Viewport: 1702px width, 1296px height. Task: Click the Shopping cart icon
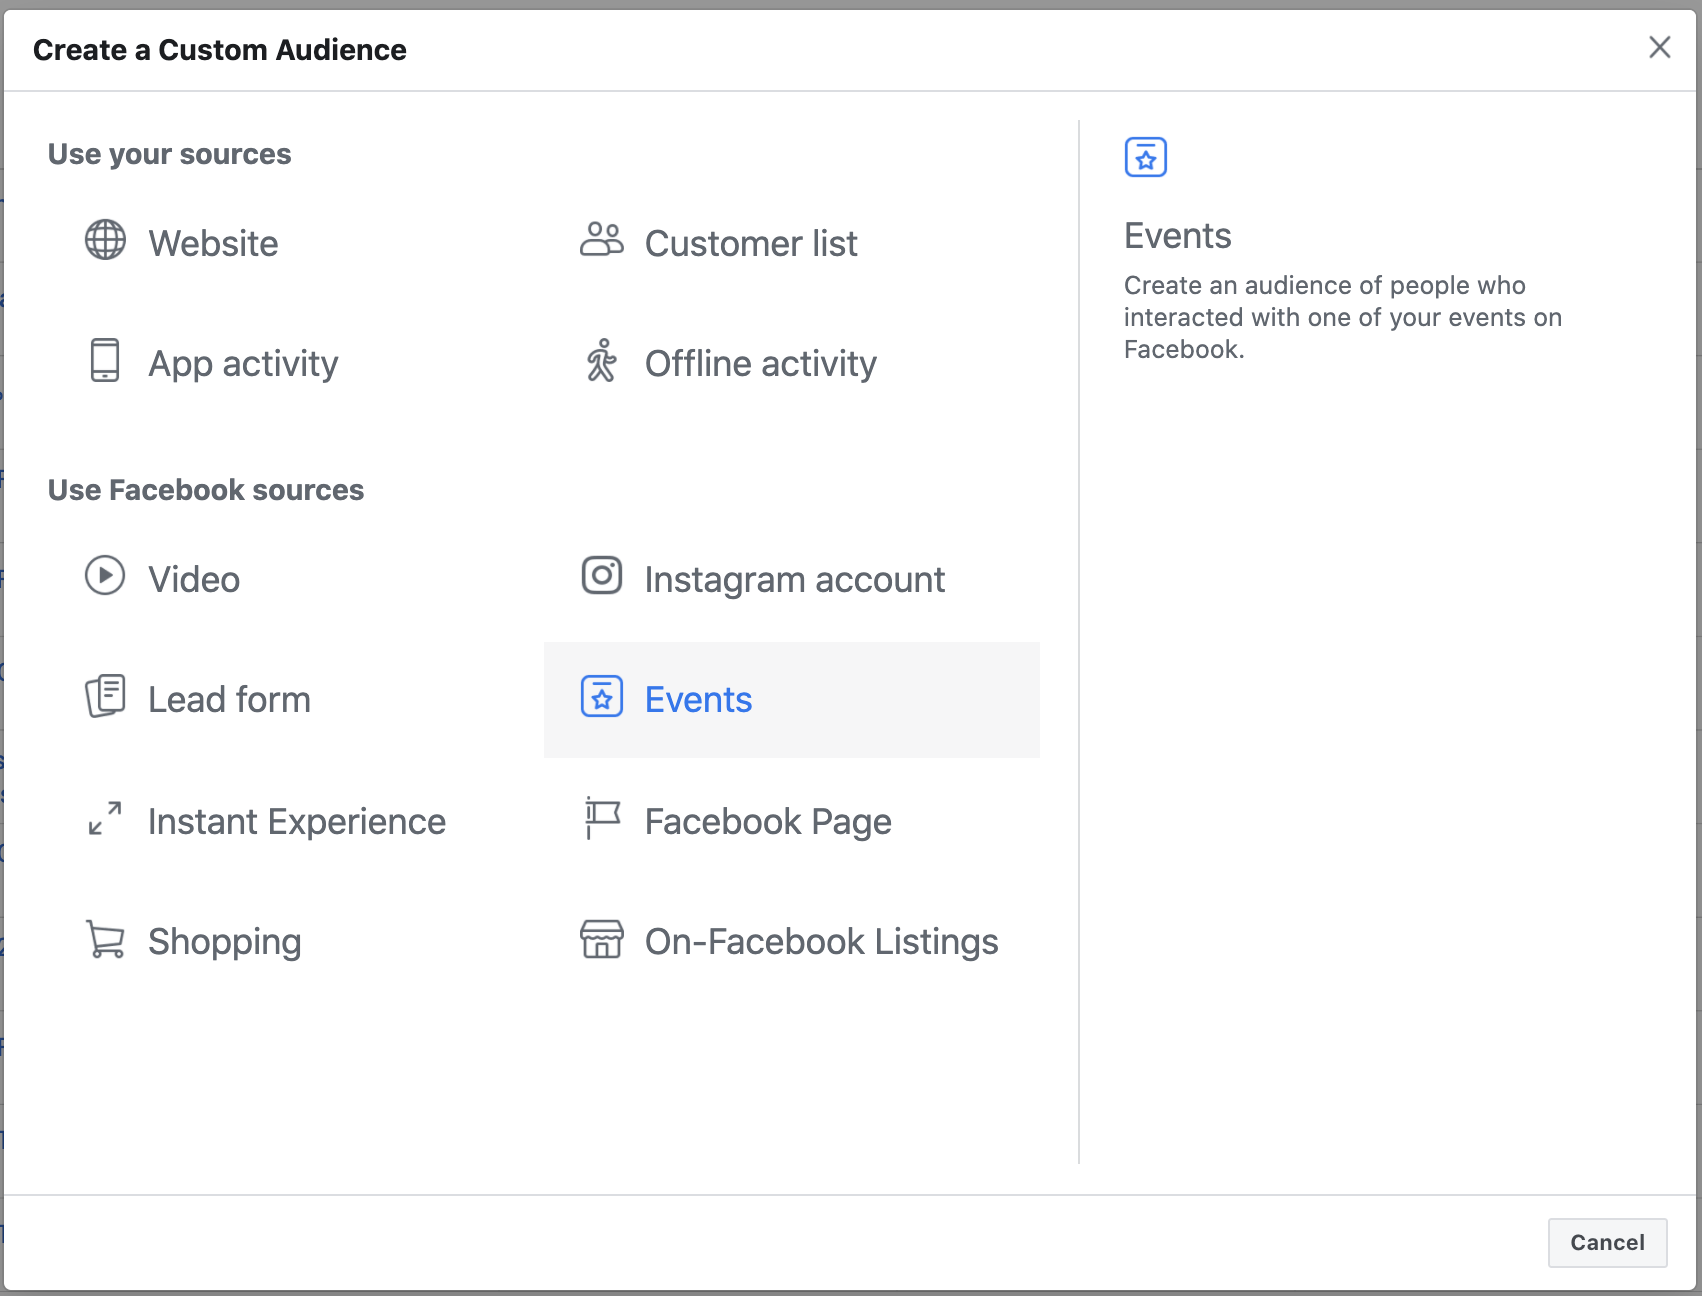[105, 939]
